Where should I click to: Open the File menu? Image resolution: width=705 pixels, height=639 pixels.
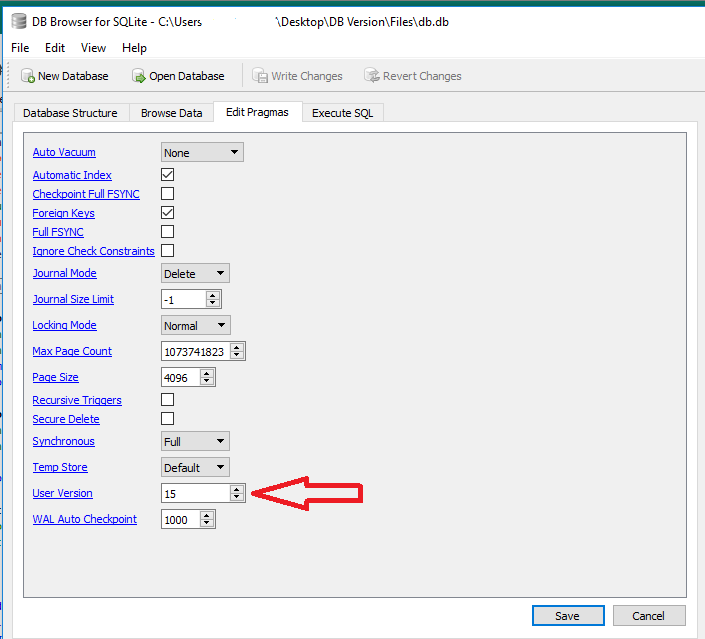coord(20,48)
